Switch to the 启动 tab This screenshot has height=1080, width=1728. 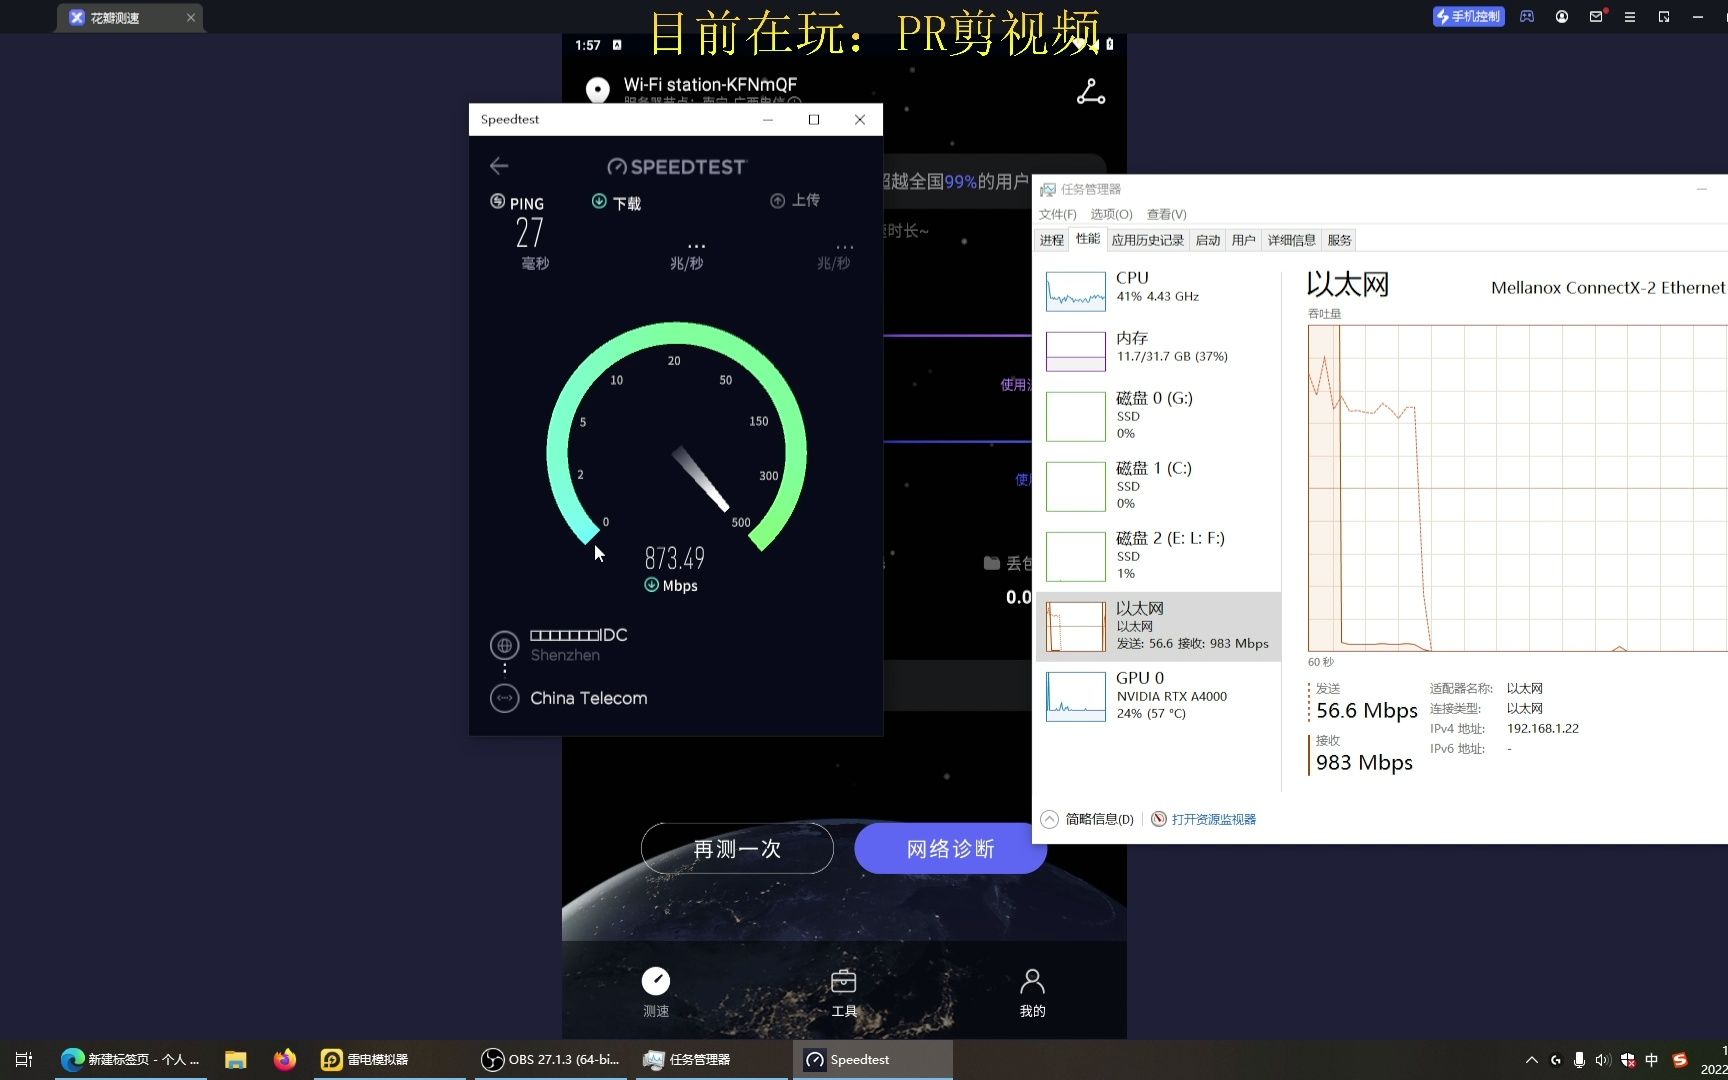pos(1208,240)
